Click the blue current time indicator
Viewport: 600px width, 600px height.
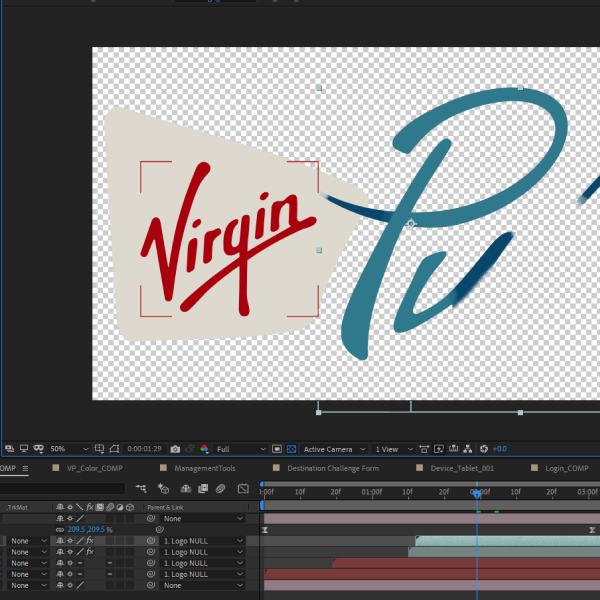477,494
